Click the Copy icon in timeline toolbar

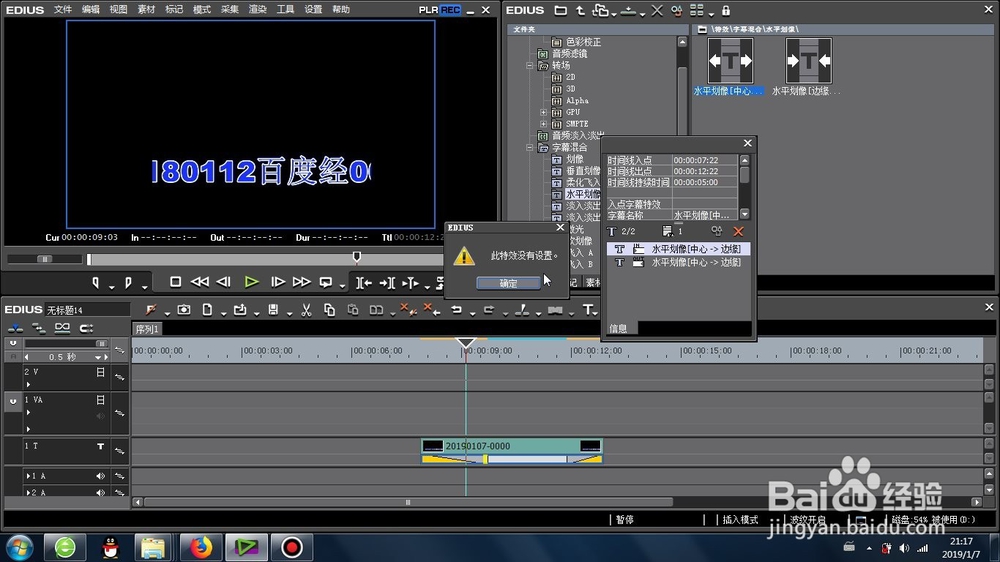[329, 310]
